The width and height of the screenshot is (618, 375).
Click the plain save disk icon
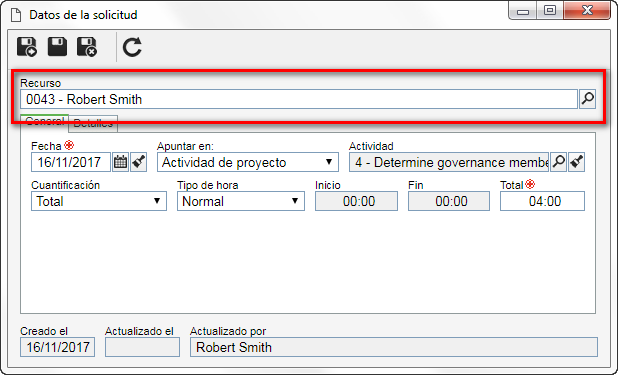57,47
